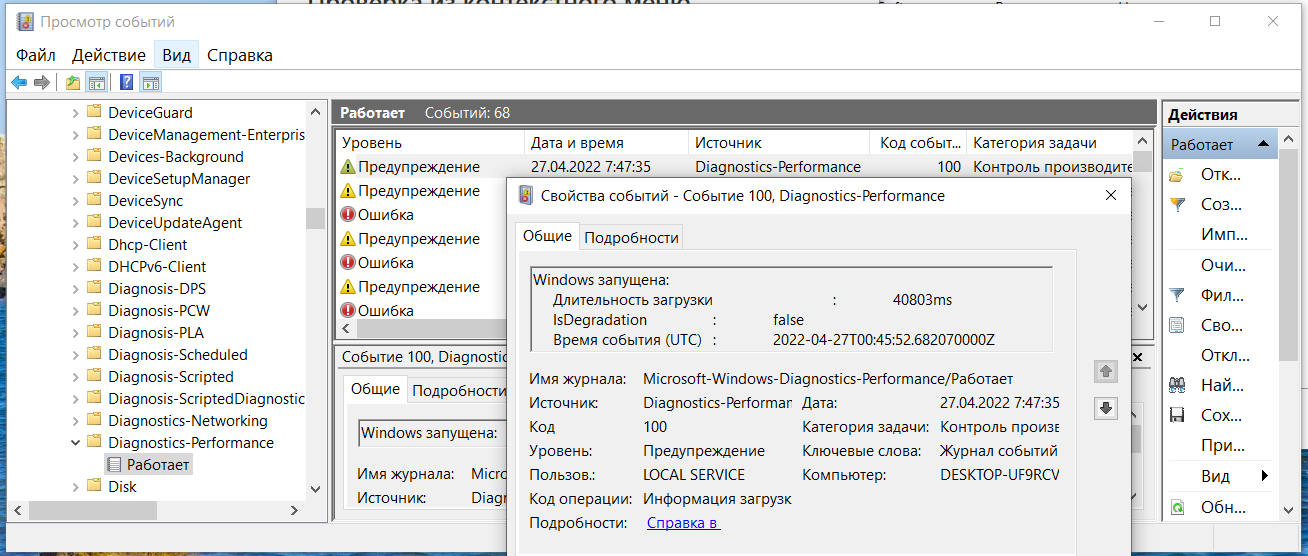Expand the Diagnosis-Scripted tree node
Viewport: 1308px width, 556px height.
pyautogui.click(x=75, y=377)
